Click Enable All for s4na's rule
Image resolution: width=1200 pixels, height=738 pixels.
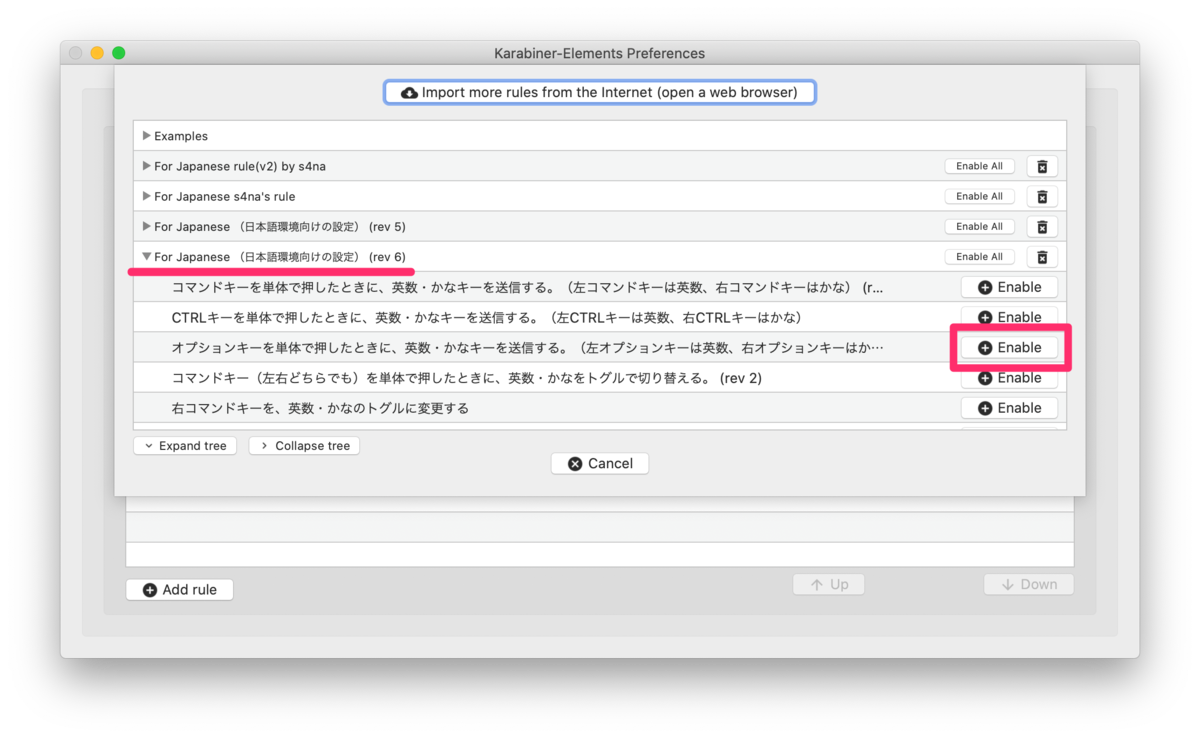pos(979,196)
